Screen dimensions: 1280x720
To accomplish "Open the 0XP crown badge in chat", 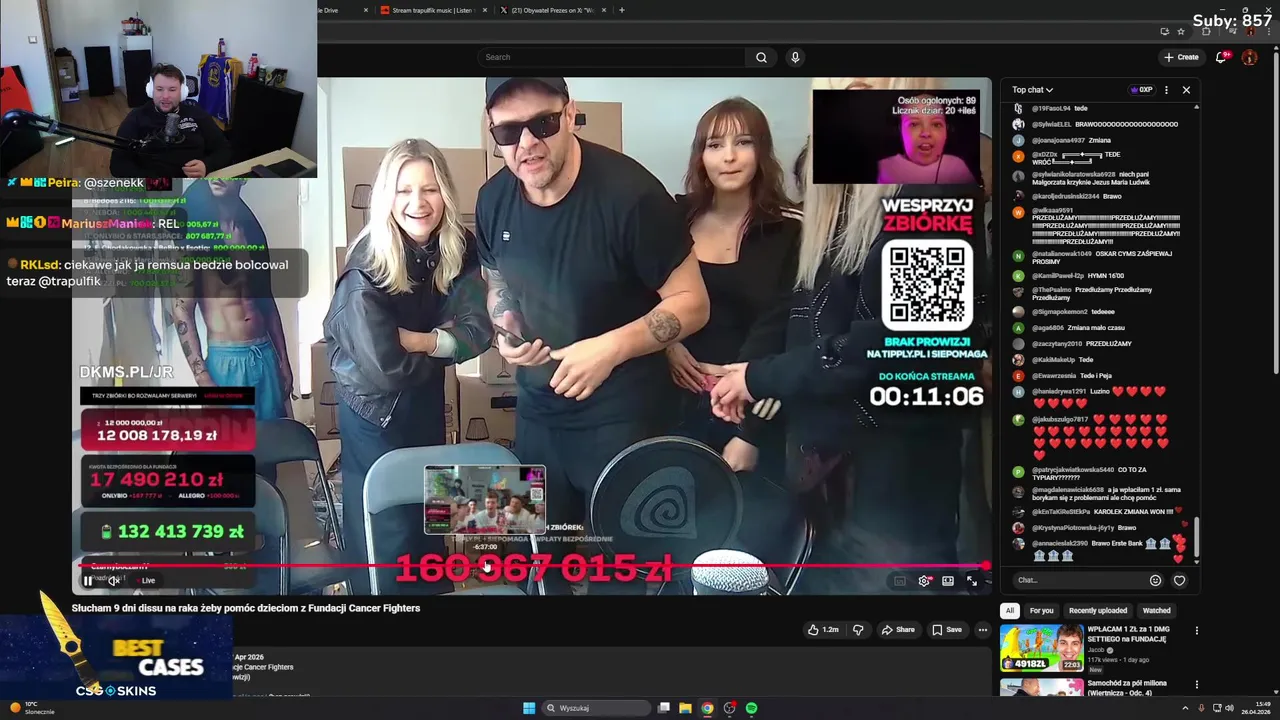I will (x=1141, y=90).
